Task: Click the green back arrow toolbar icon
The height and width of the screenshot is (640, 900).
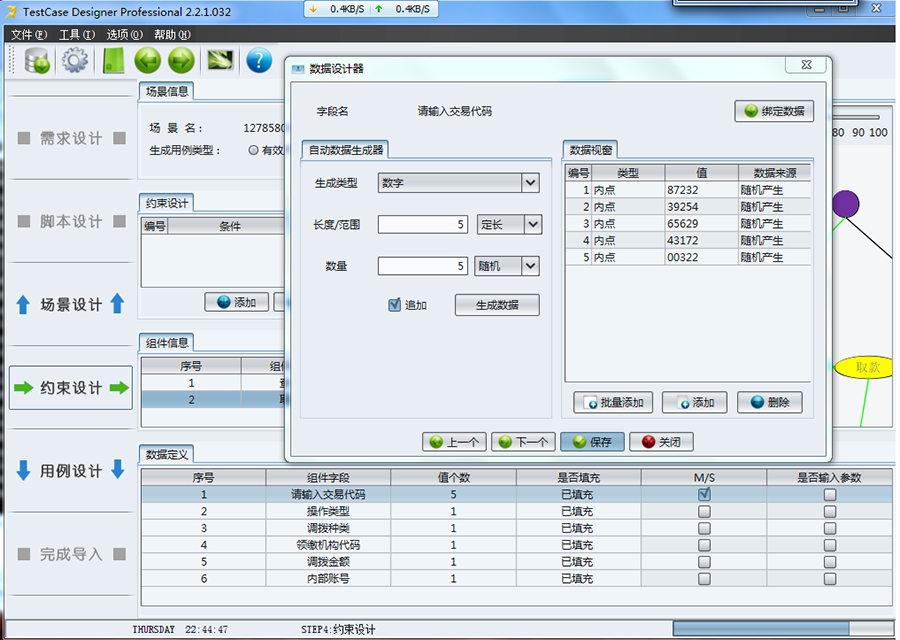Action: click(146, 60)
